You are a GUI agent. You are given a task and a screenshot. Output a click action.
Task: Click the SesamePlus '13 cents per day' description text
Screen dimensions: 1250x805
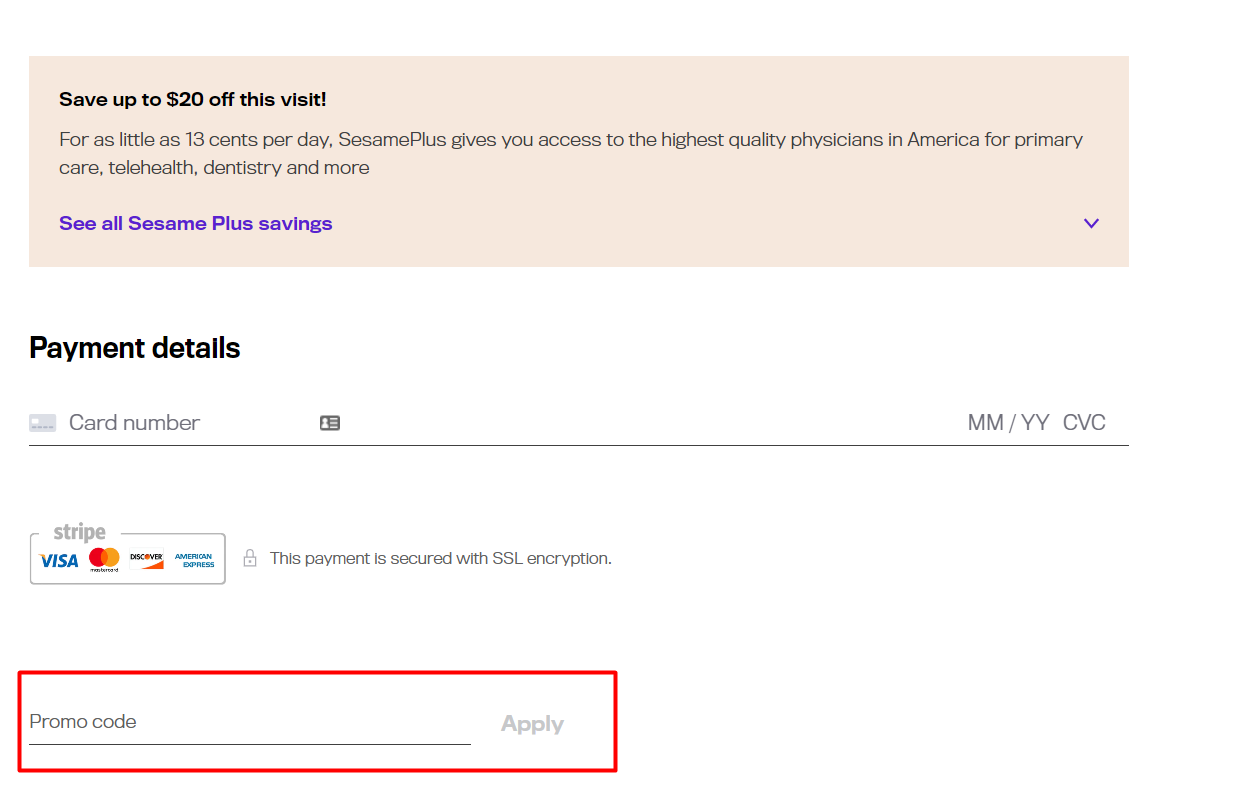pos(571,153)
